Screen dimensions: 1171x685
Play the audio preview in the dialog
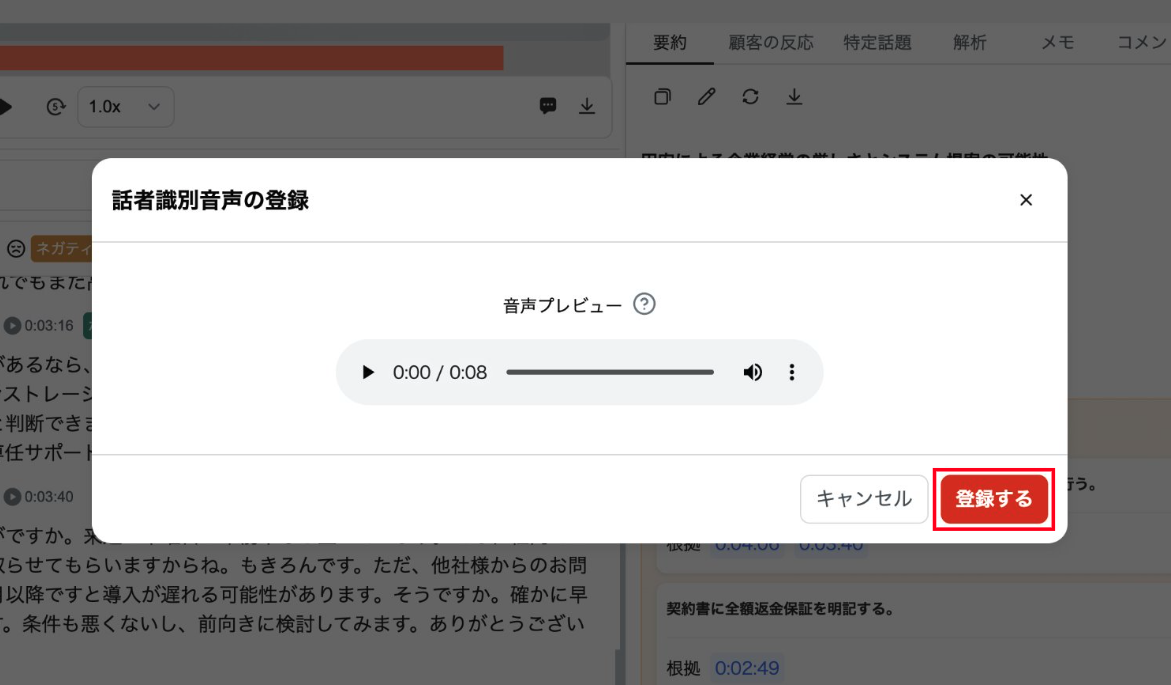click(368, 373)
